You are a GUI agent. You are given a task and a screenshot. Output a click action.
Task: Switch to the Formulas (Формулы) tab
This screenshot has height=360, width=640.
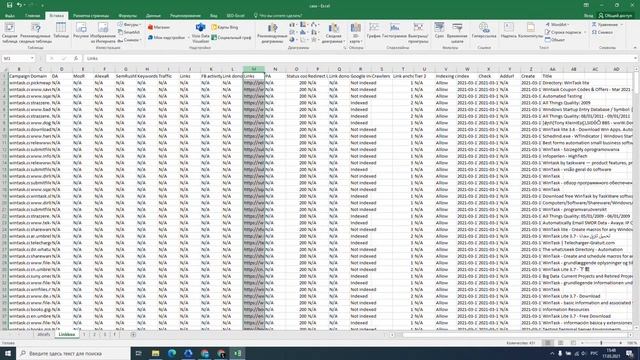click(128, 16)
